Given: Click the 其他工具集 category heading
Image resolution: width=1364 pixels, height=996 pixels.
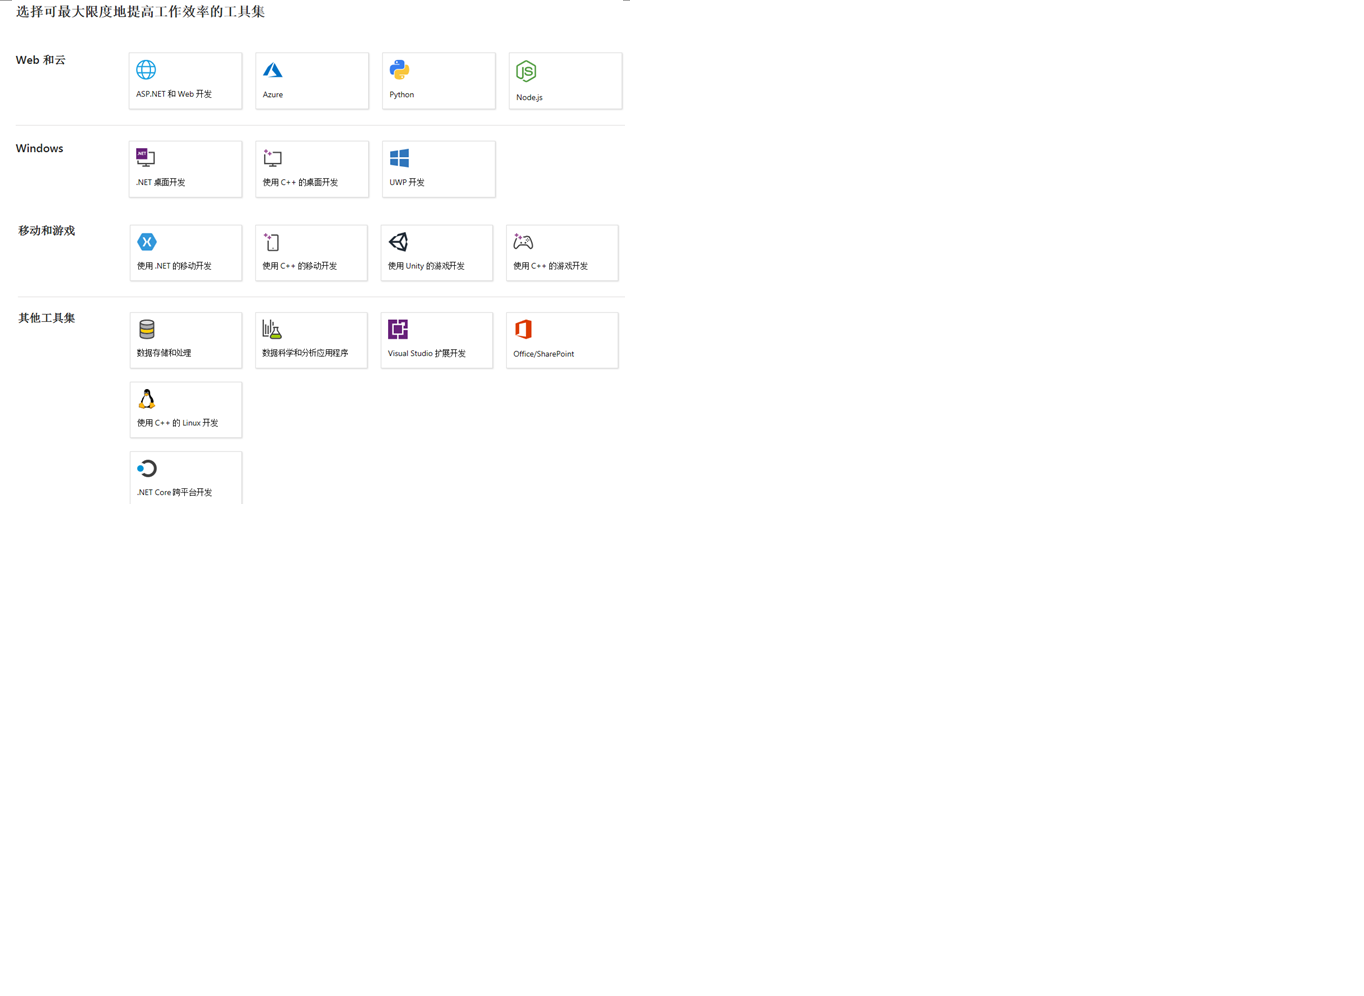Looking at the screenshot, I should [47, 318].
